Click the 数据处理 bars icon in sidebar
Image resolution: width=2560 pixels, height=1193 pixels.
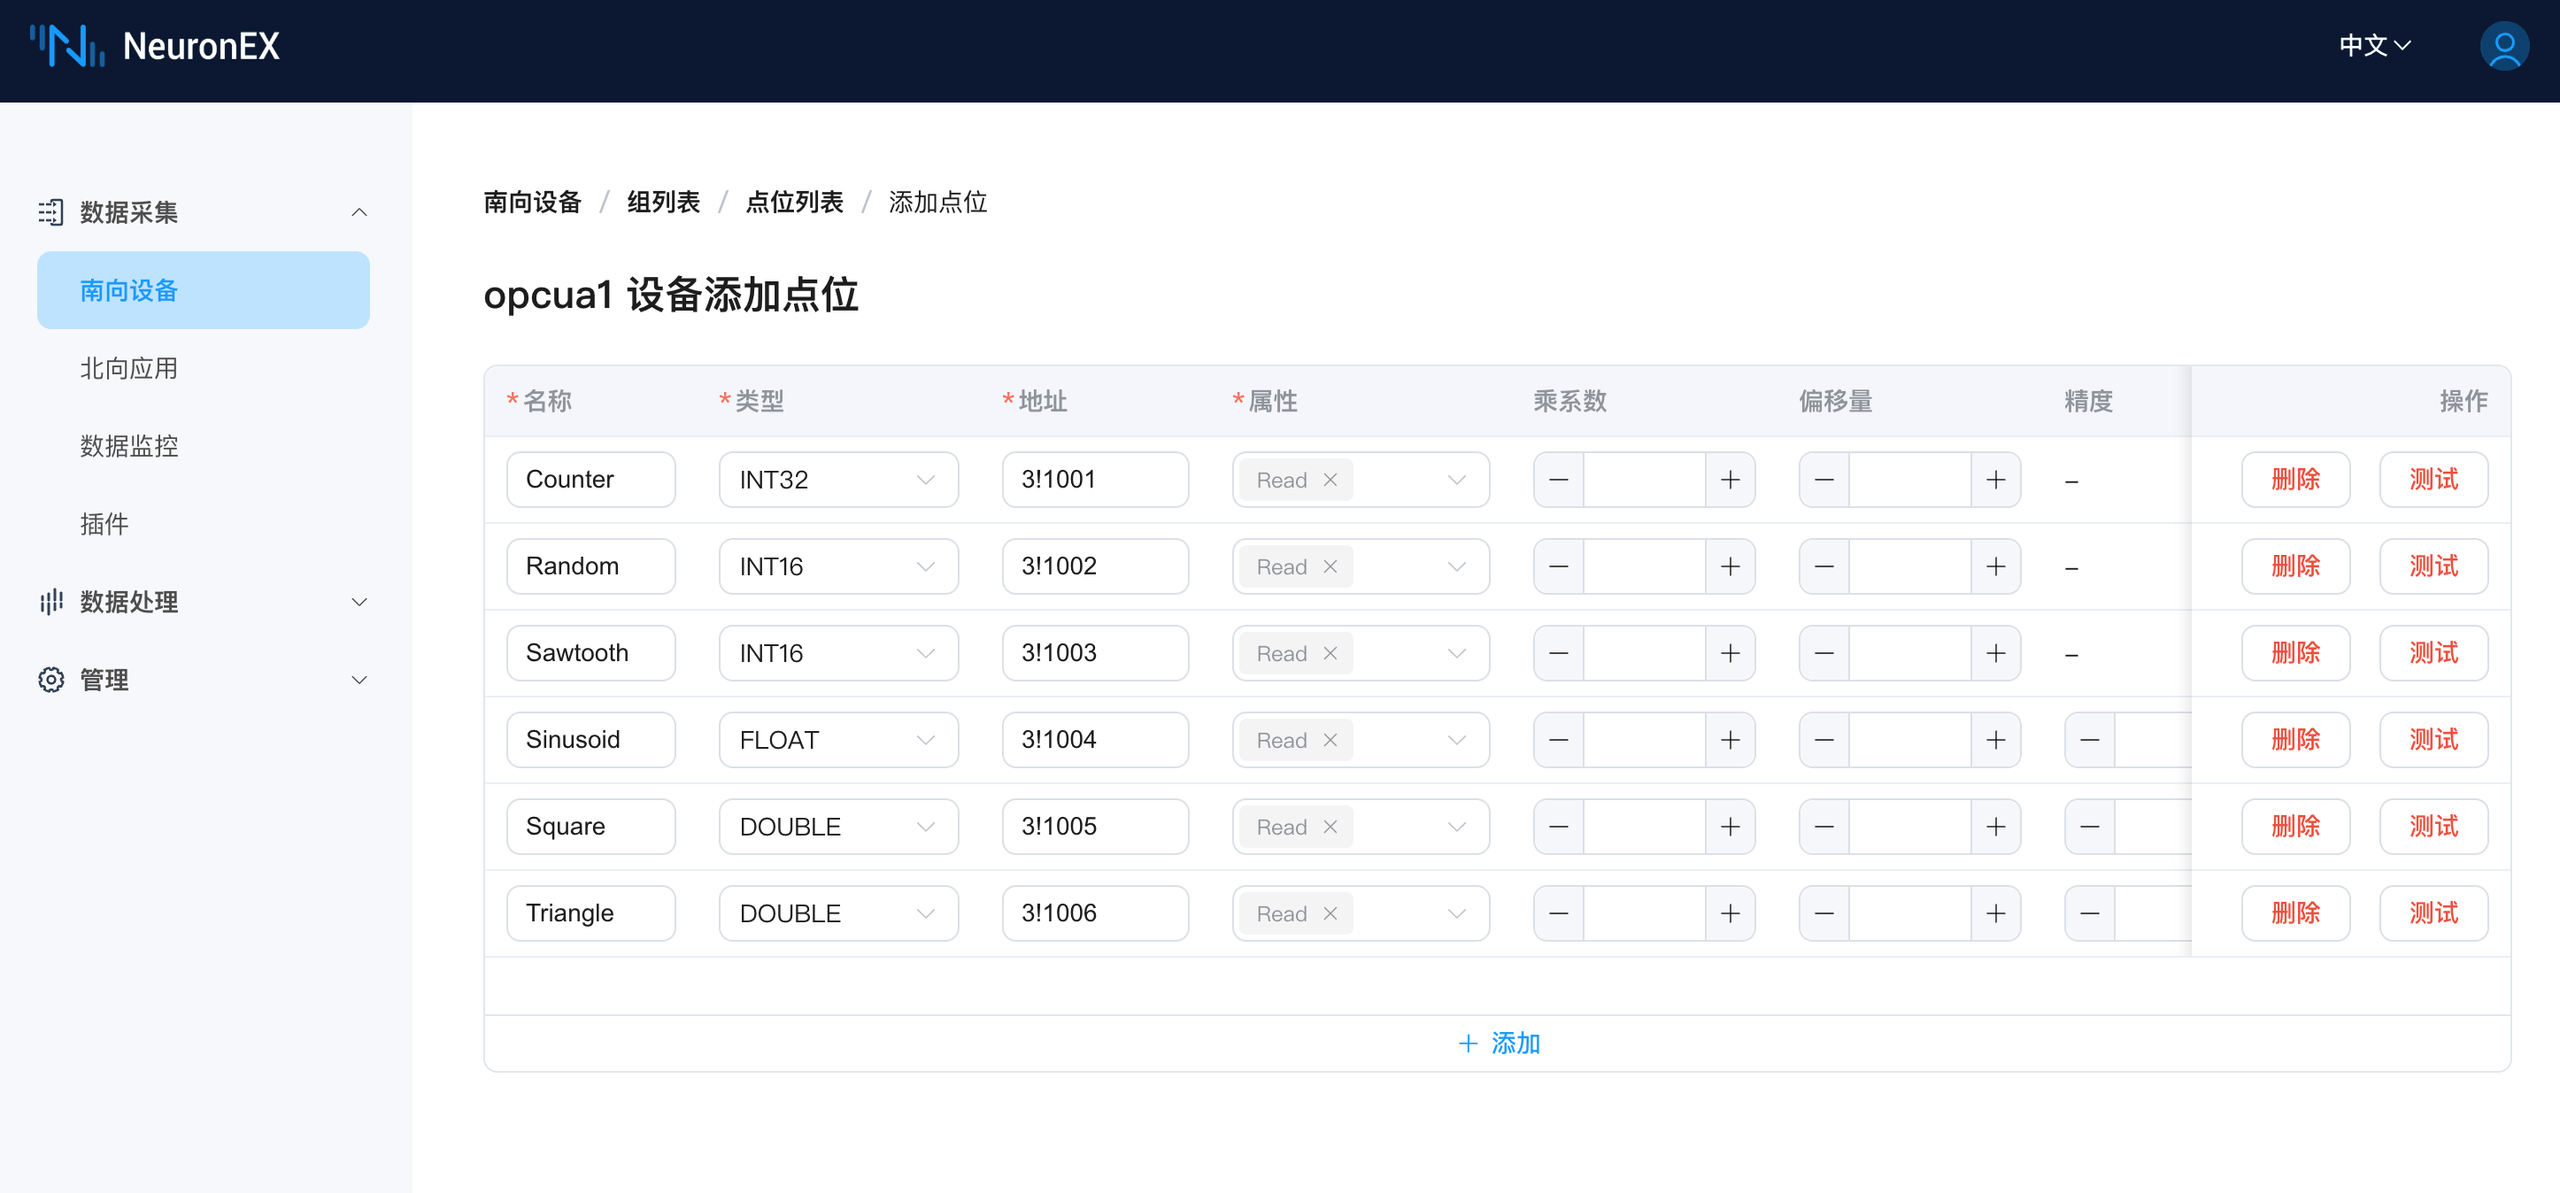(51, 602)
